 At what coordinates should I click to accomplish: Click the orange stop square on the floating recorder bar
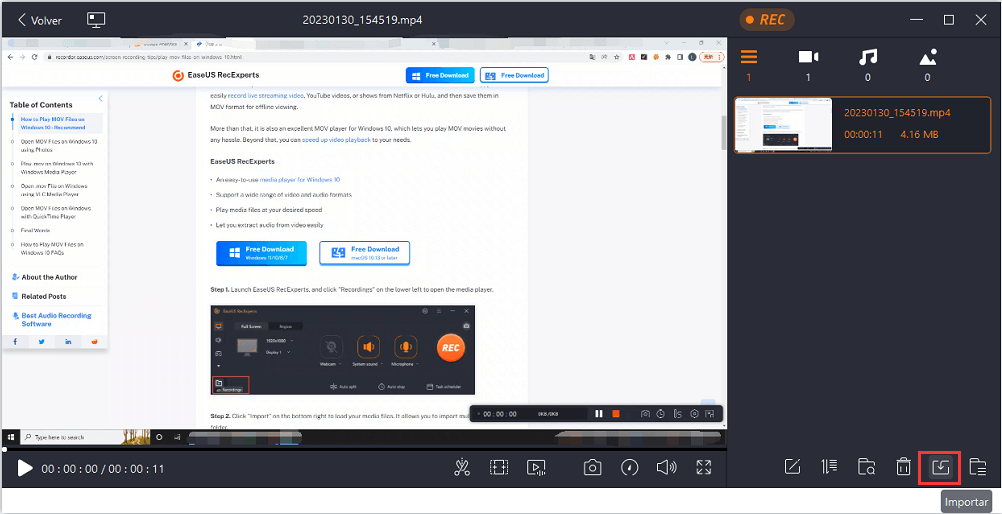click(616, 414)
